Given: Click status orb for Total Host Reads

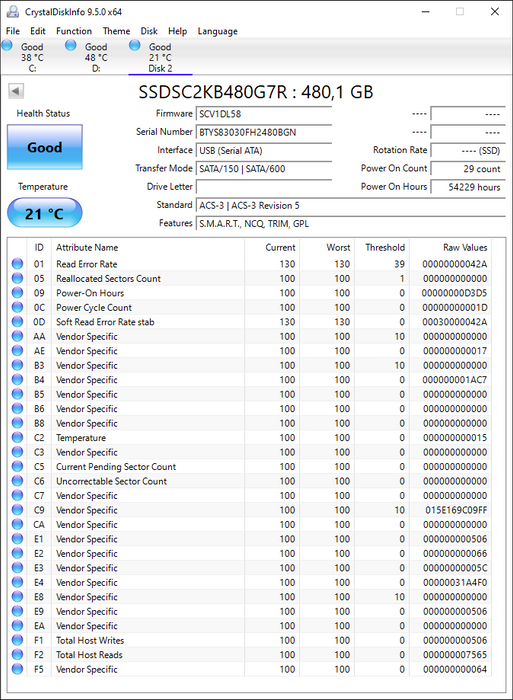Looking at the screenshot, I should (17, 654).
